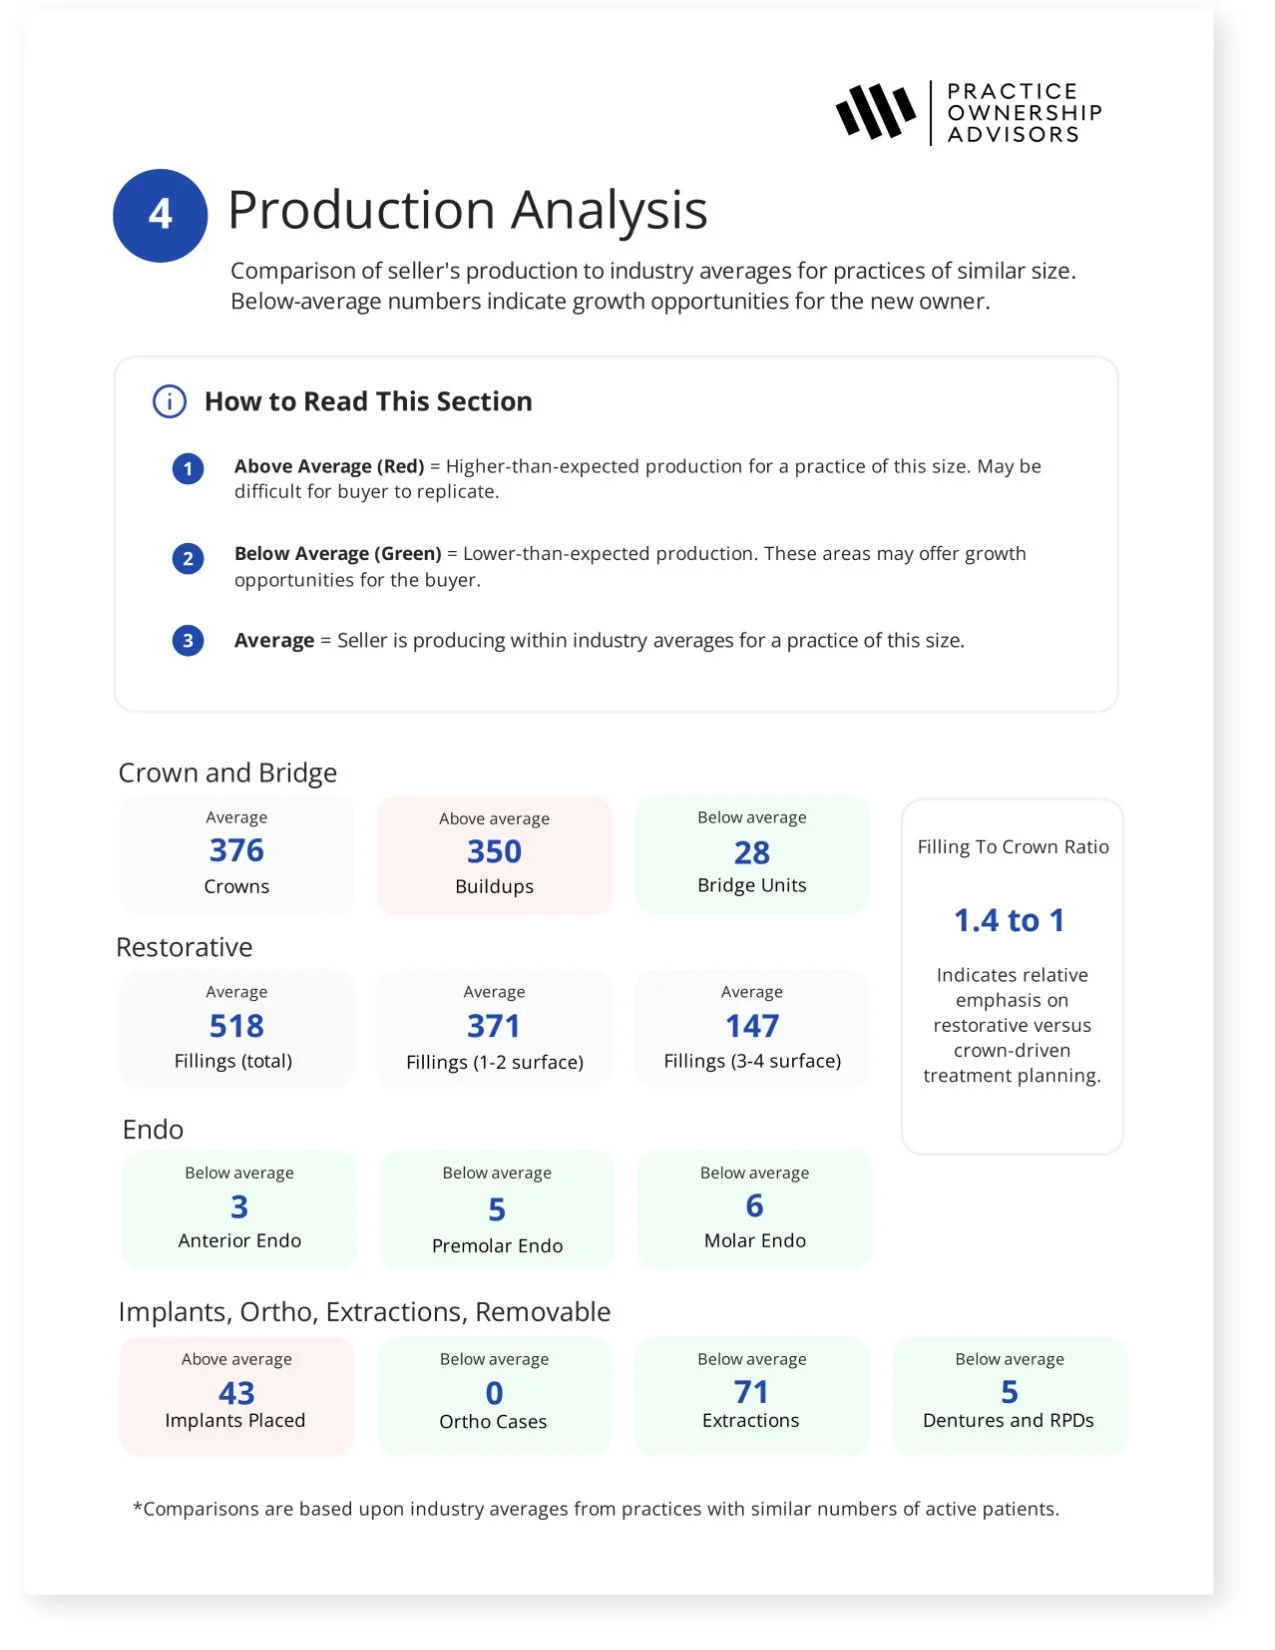Select the 3 Anterior Endo card
This screenshot has width=1275, height=1650.
click(239, 1209)
